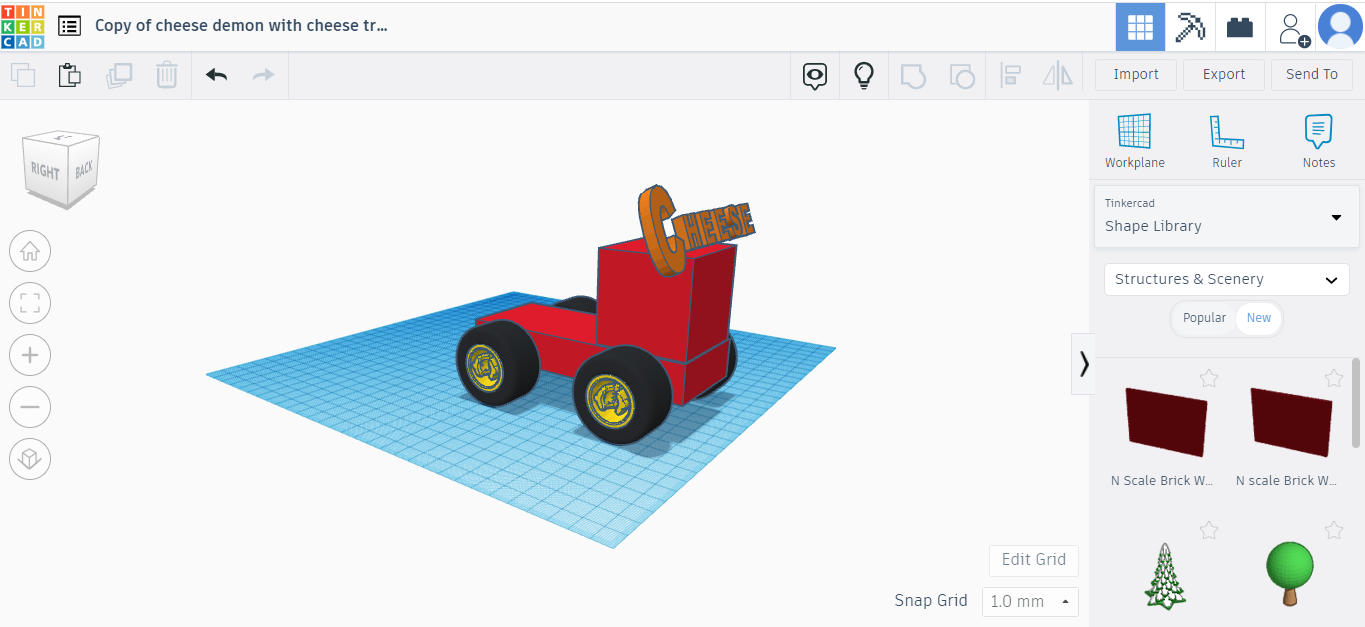The height and width of the screenshot is (627, 1365).
Task: Click the Home view button
Action: 30,251
